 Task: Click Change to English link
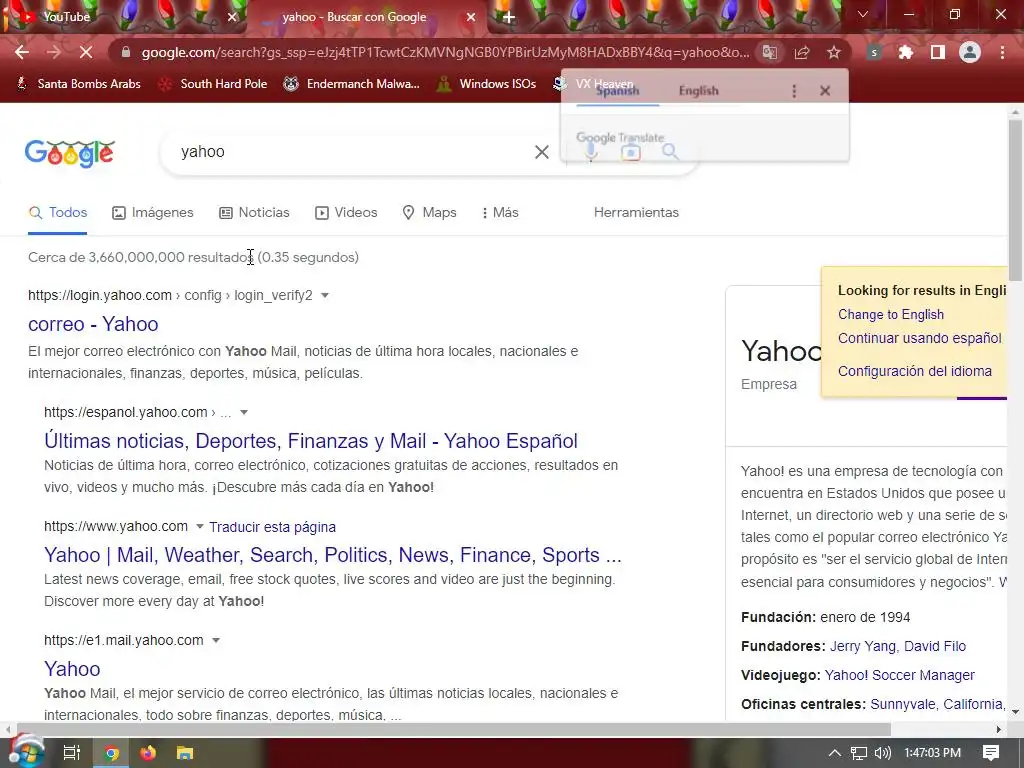[891, 315]
